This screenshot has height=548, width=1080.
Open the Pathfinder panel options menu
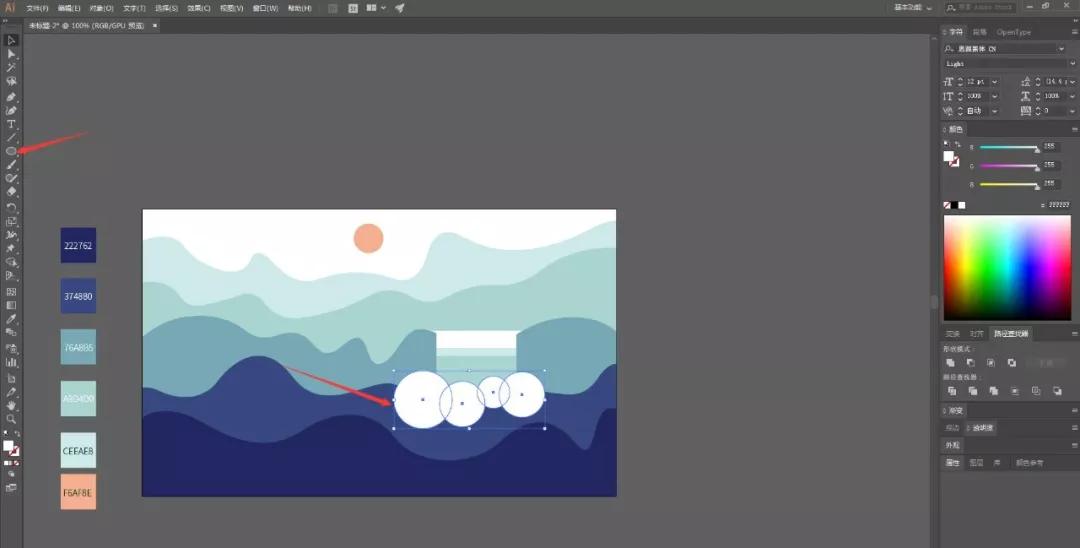1074,334
